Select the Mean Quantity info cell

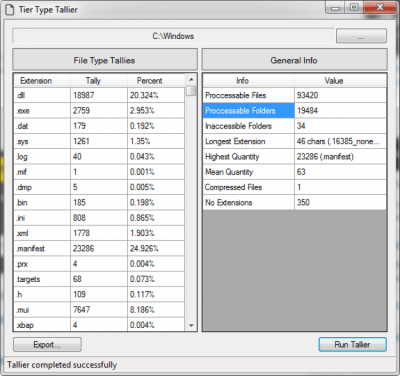pyautogui.click(x=248, y=172)
